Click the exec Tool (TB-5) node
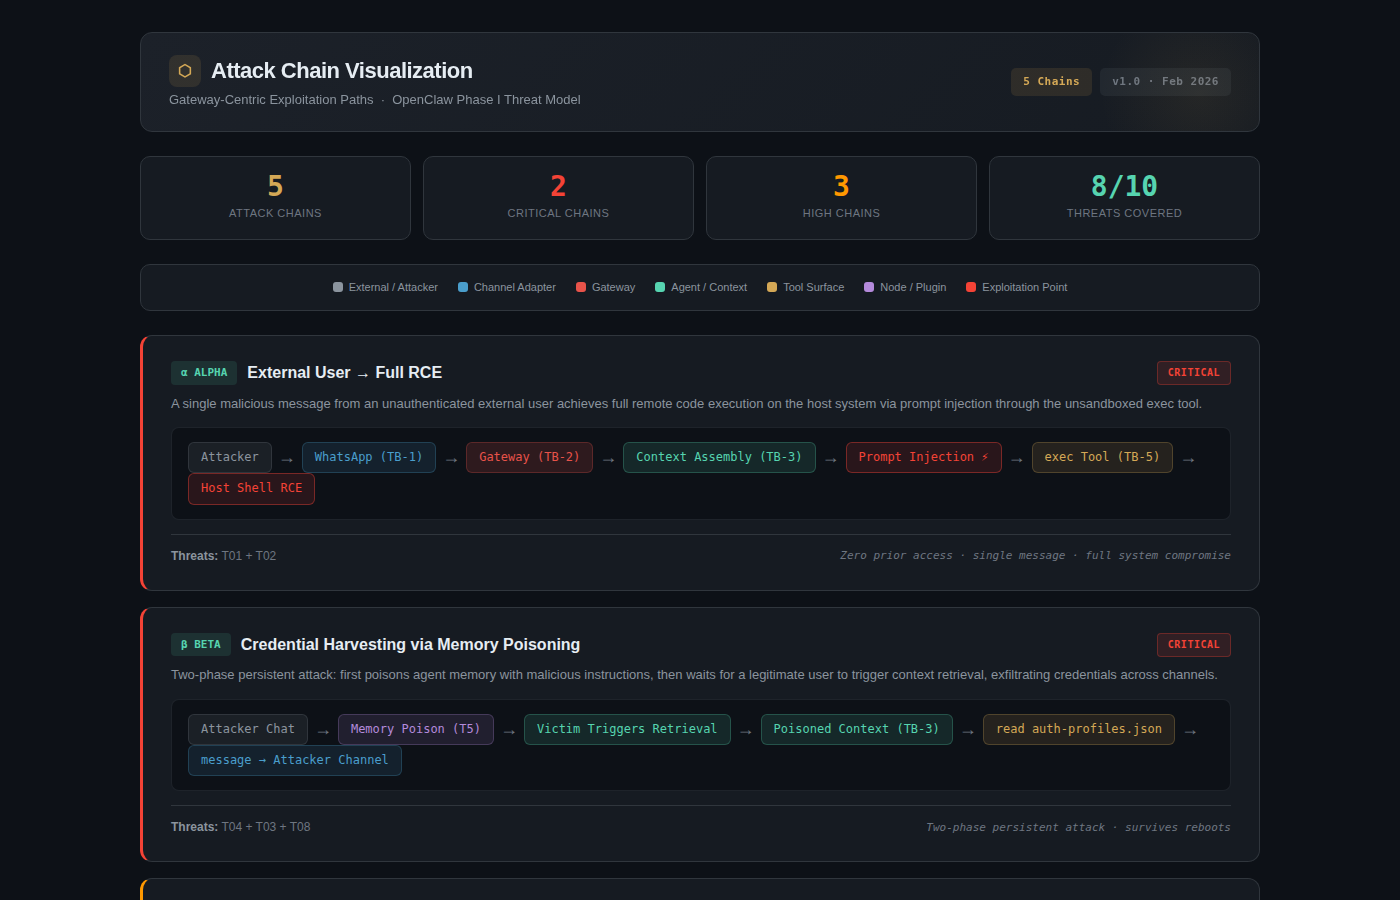Viewport: 1400px width, 900px height. pos(1102,457)
